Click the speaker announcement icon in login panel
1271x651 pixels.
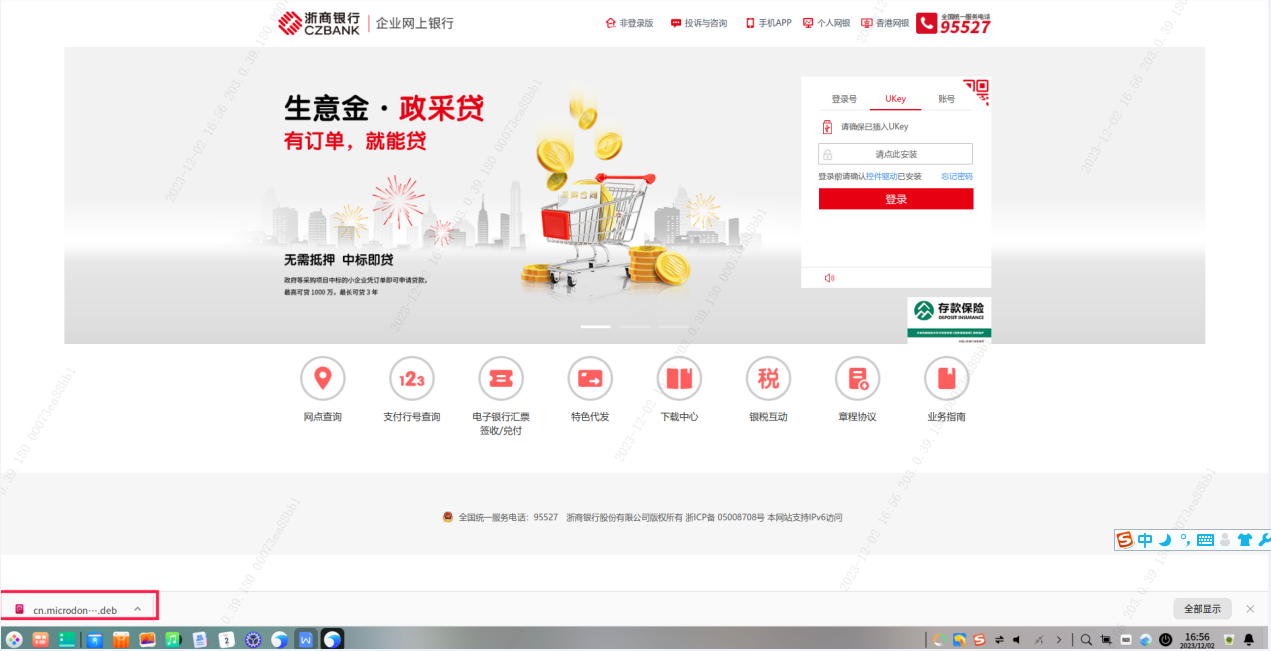click(829, 278)
